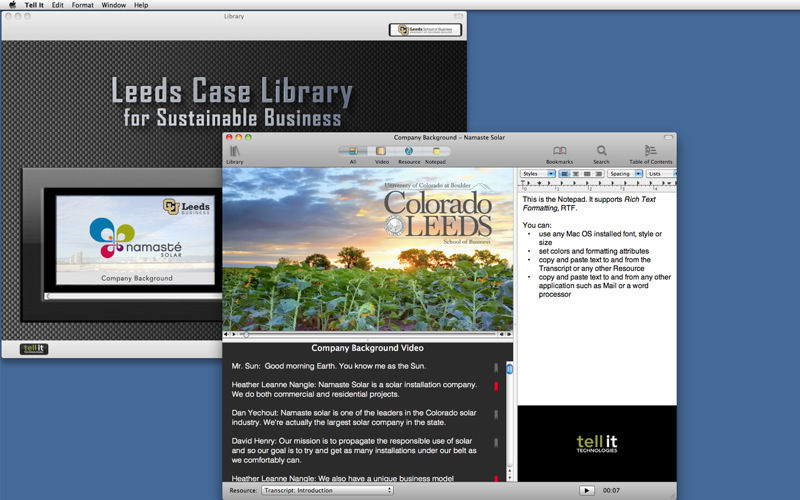Justify notepad text
The width and height of the screenshot is (800, 500).
tap(587, 174)
